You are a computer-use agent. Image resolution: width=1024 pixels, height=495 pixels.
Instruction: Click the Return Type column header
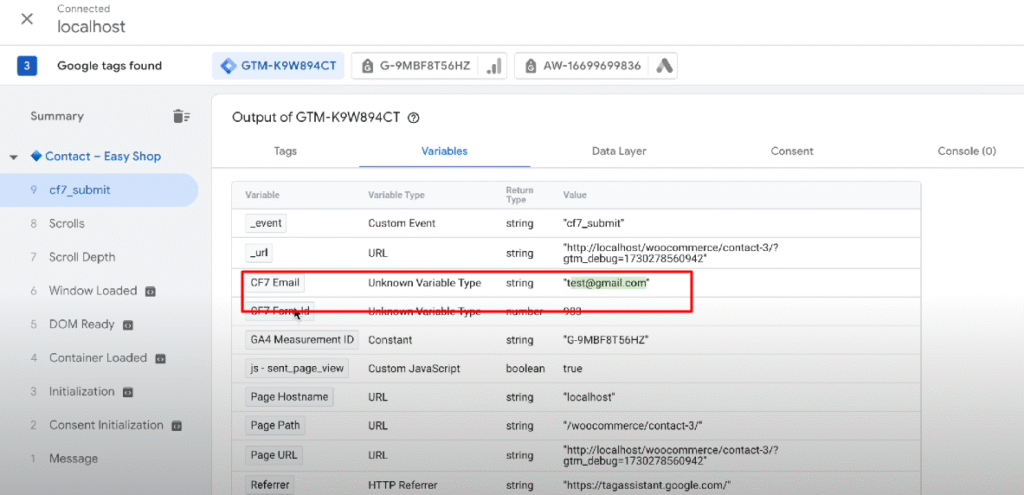click(519, 195)
